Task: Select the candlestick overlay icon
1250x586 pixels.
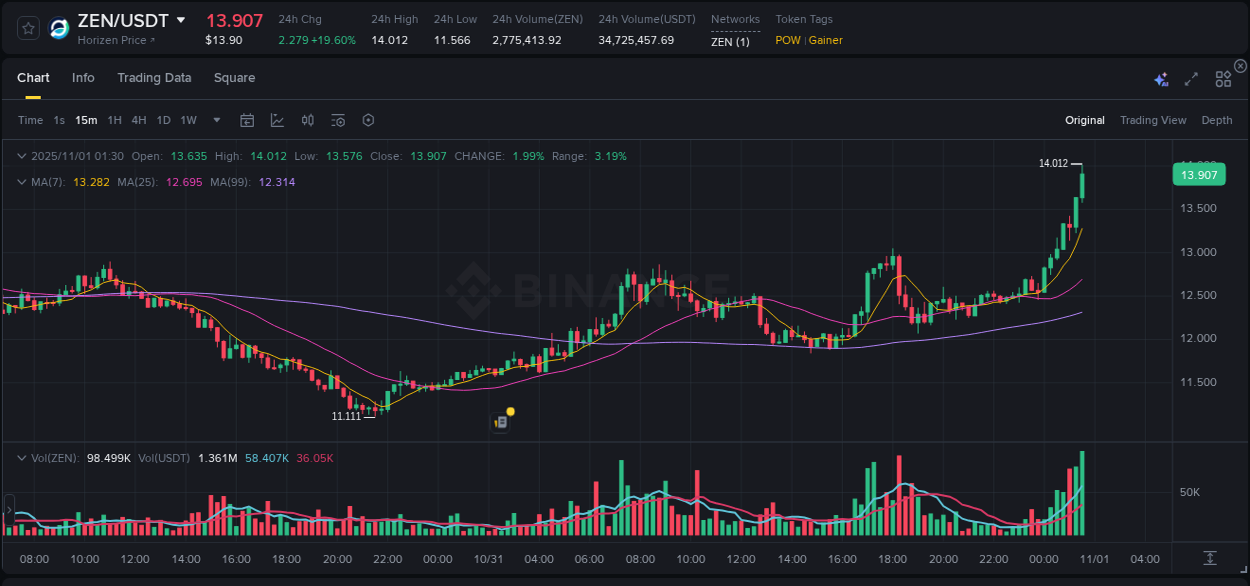Action: (x=307, y=120)
